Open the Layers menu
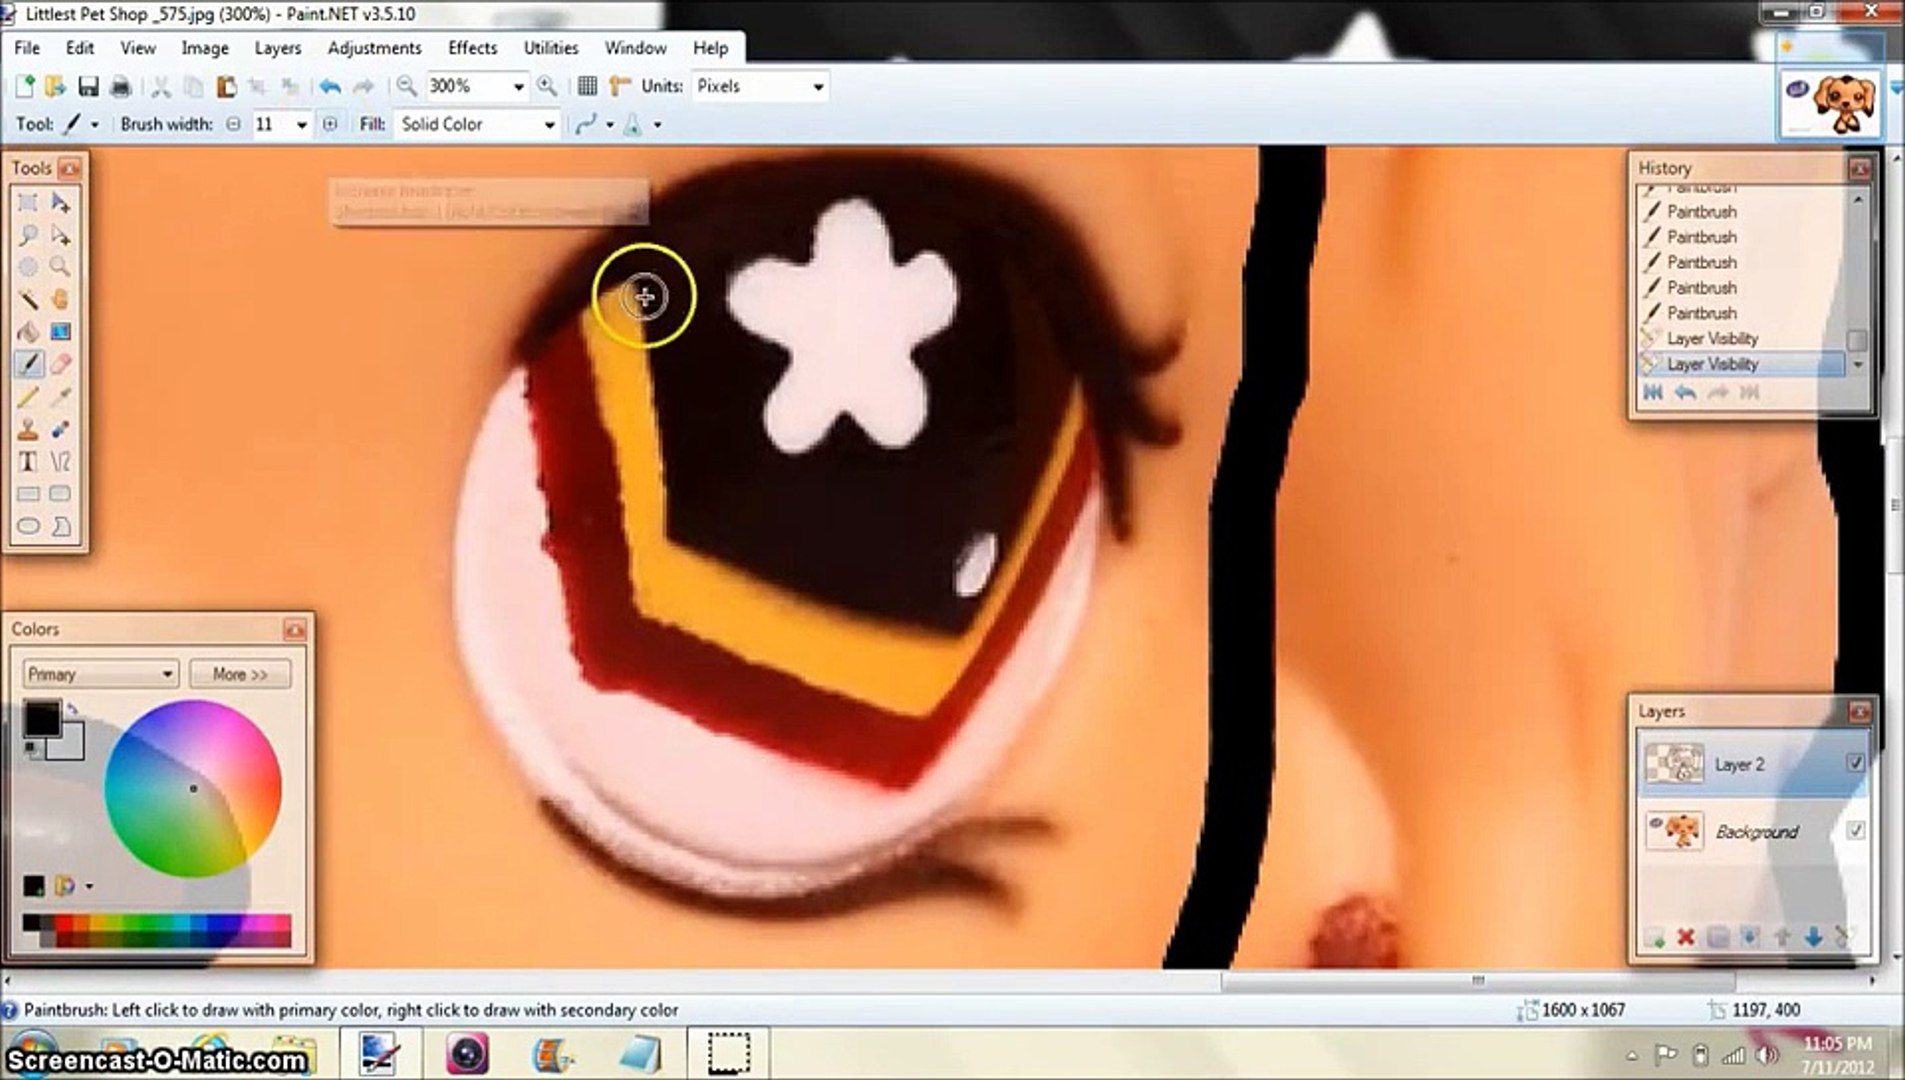Screen dimensions: 1905x1080 278,48
